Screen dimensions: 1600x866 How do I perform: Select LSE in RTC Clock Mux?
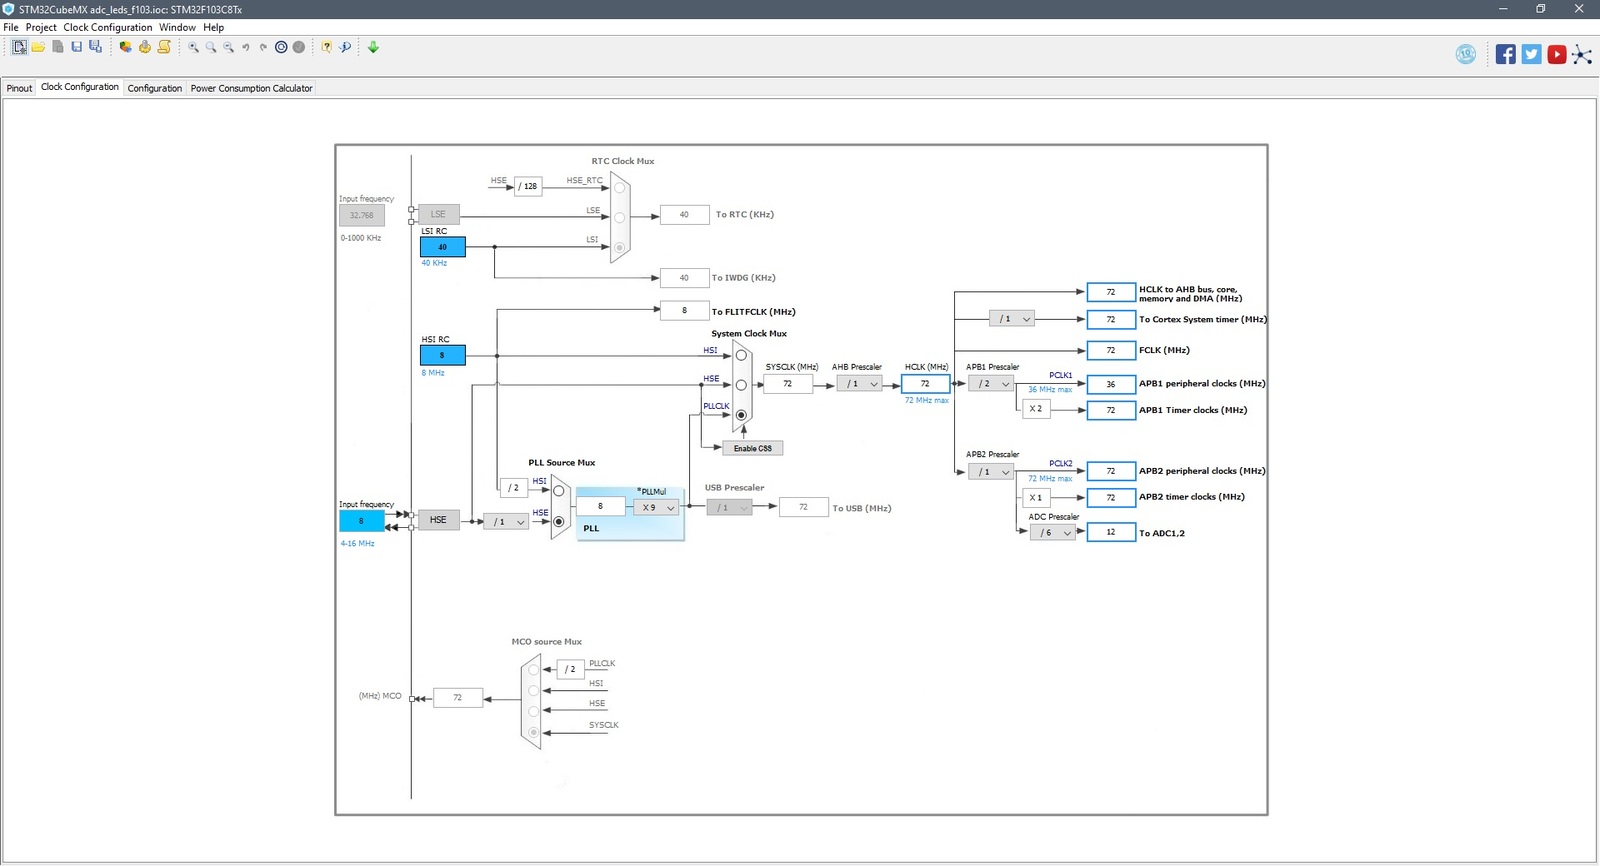tap(620, 217)
